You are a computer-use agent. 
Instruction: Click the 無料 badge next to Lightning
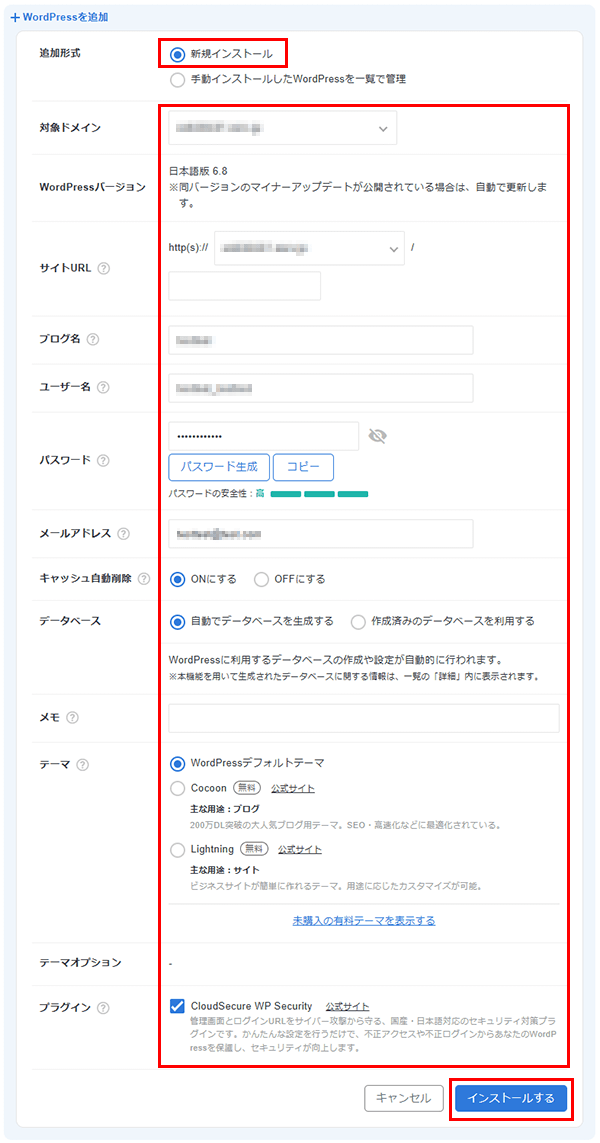click(x=254, y=849)
